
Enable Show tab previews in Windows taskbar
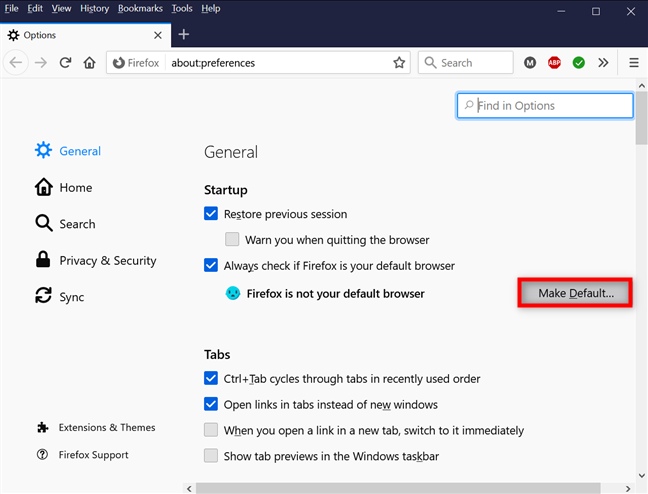tap(211, 456)
